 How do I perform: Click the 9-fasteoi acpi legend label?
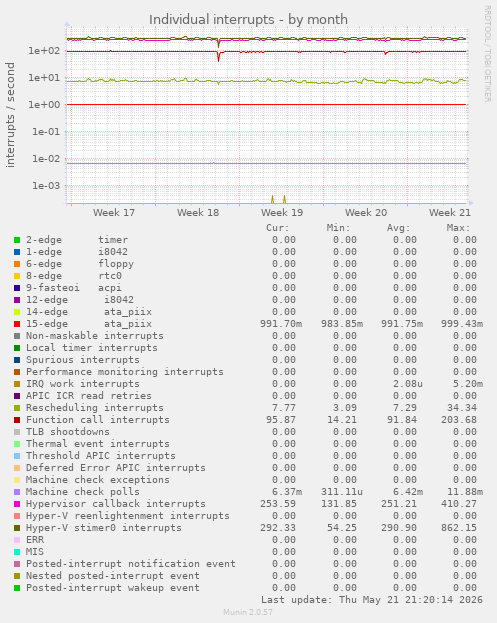74,288
